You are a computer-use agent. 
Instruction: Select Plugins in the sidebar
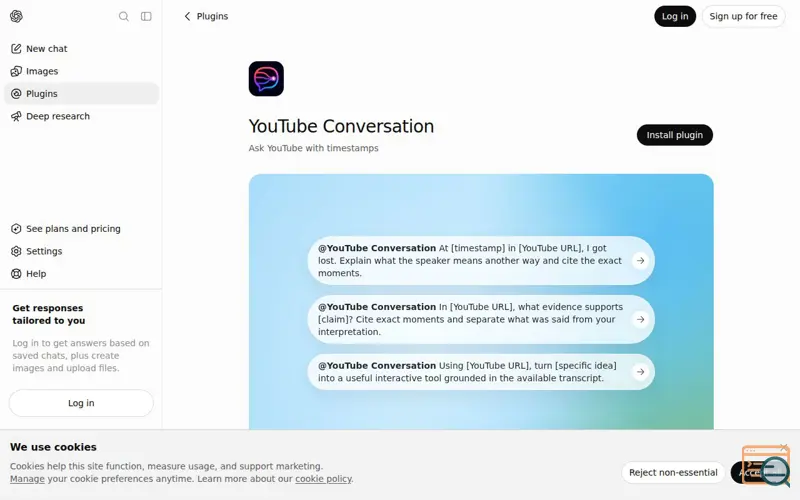tap(82, 93)
